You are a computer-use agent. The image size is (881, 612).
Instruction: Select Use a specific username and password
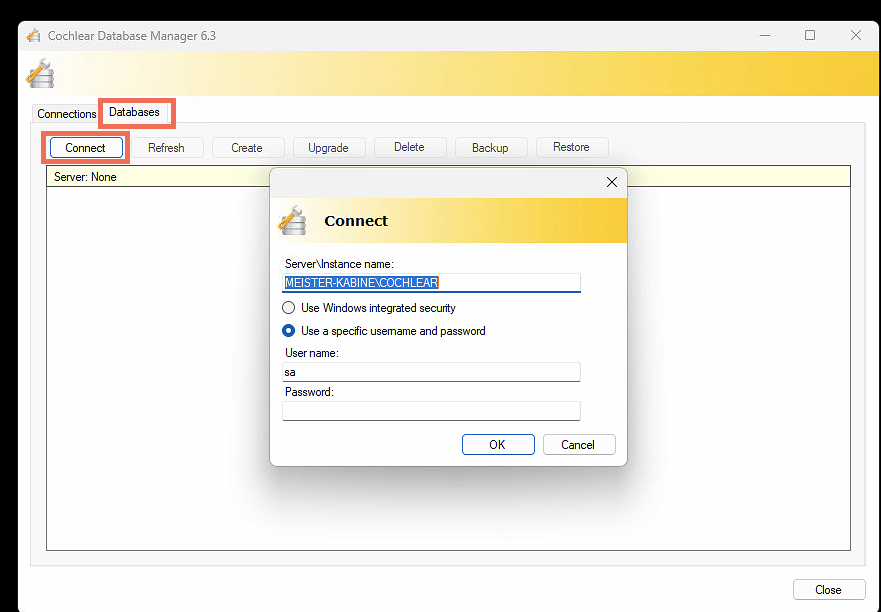coord(289,331)
